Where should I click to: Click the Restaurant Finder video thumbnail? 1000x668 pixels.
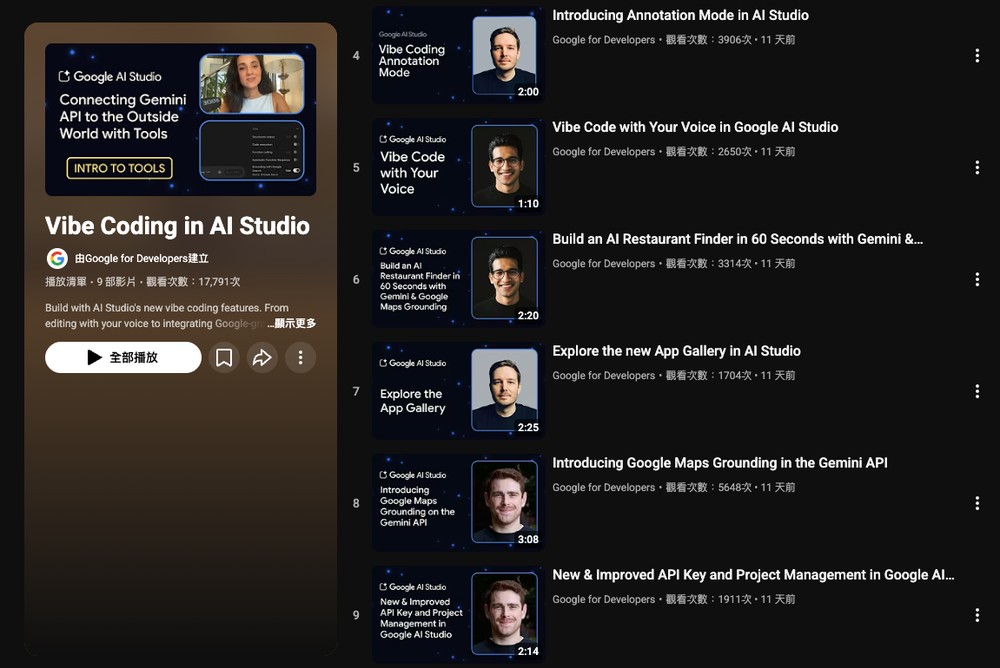click(x=457, y=279)
